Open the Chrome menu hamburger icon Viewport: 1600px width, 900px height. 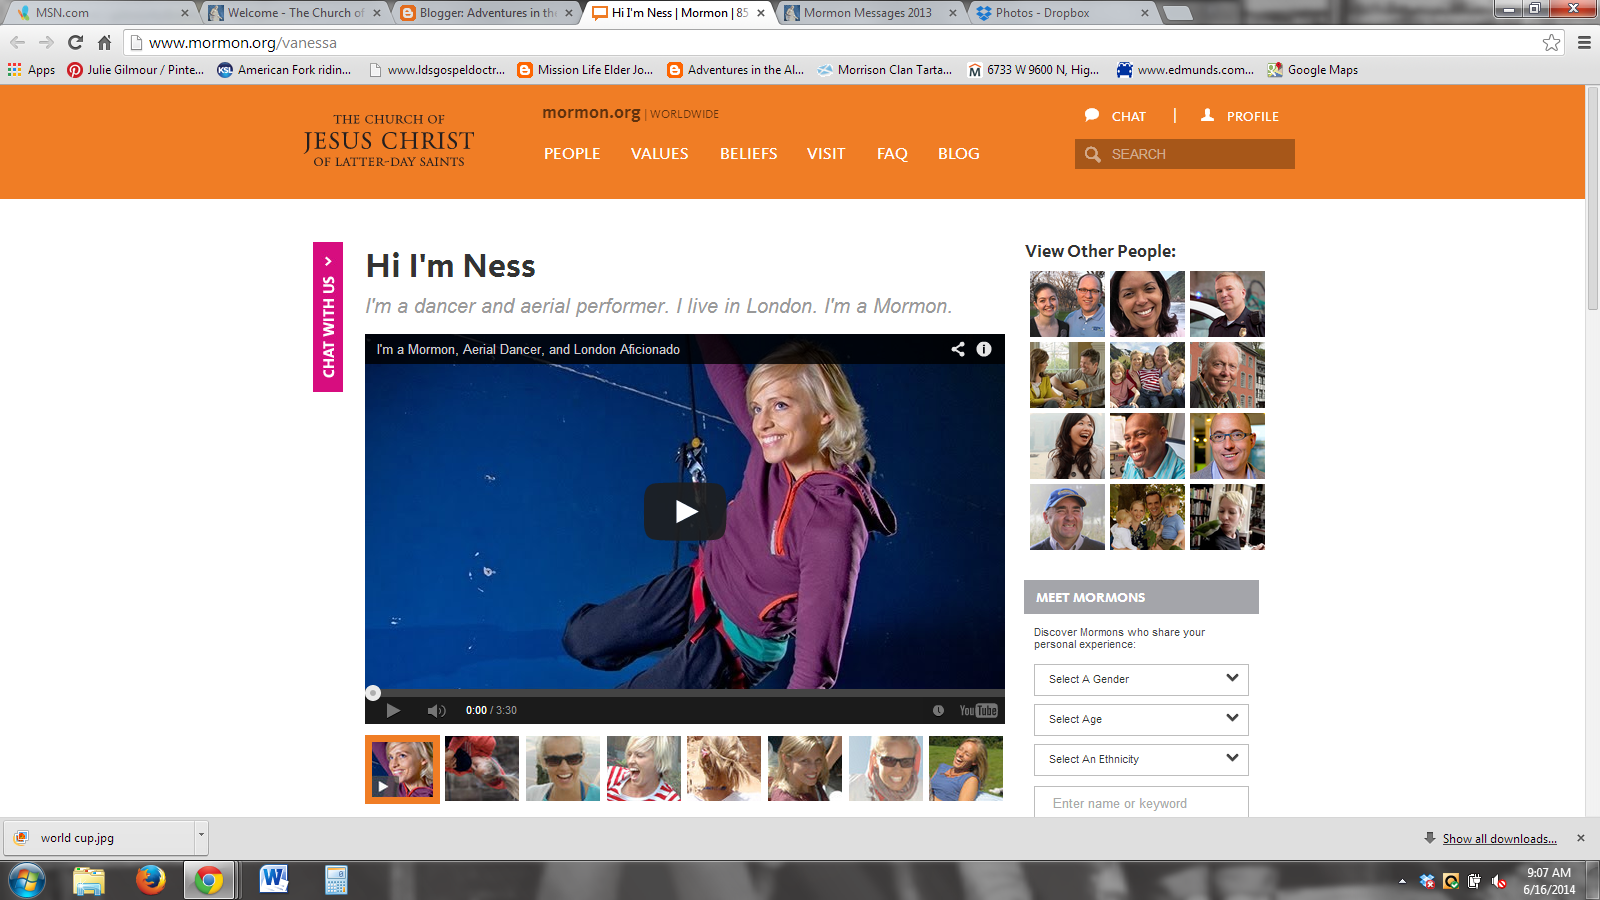pos(1584,42)
